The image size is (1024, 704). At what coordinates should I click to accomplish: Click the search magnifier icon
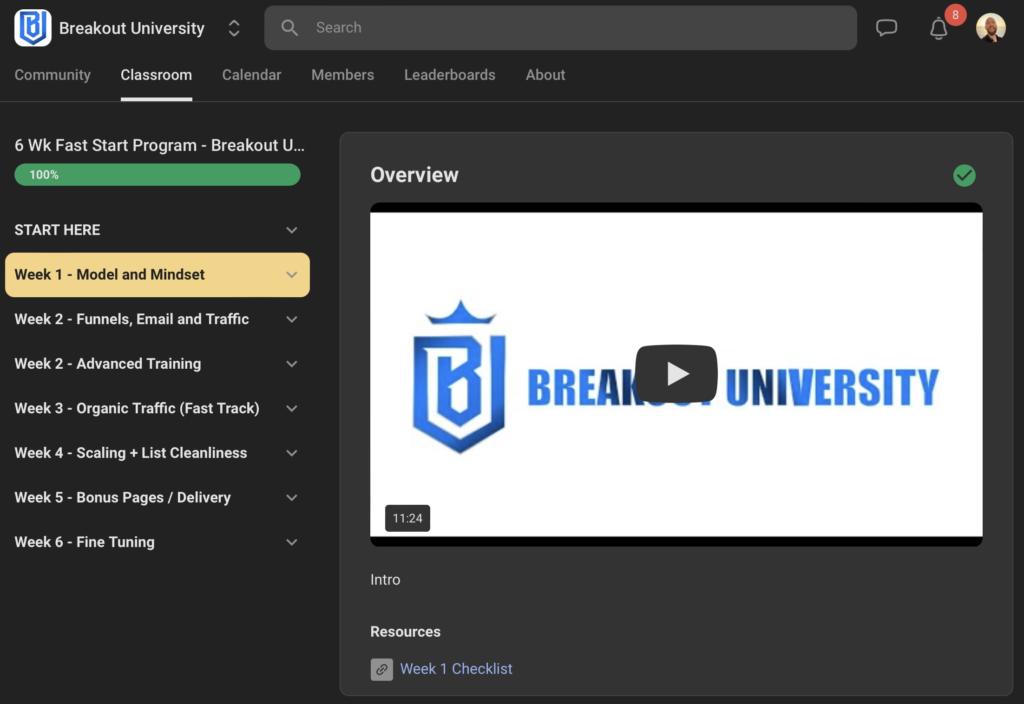coord(290,28)
